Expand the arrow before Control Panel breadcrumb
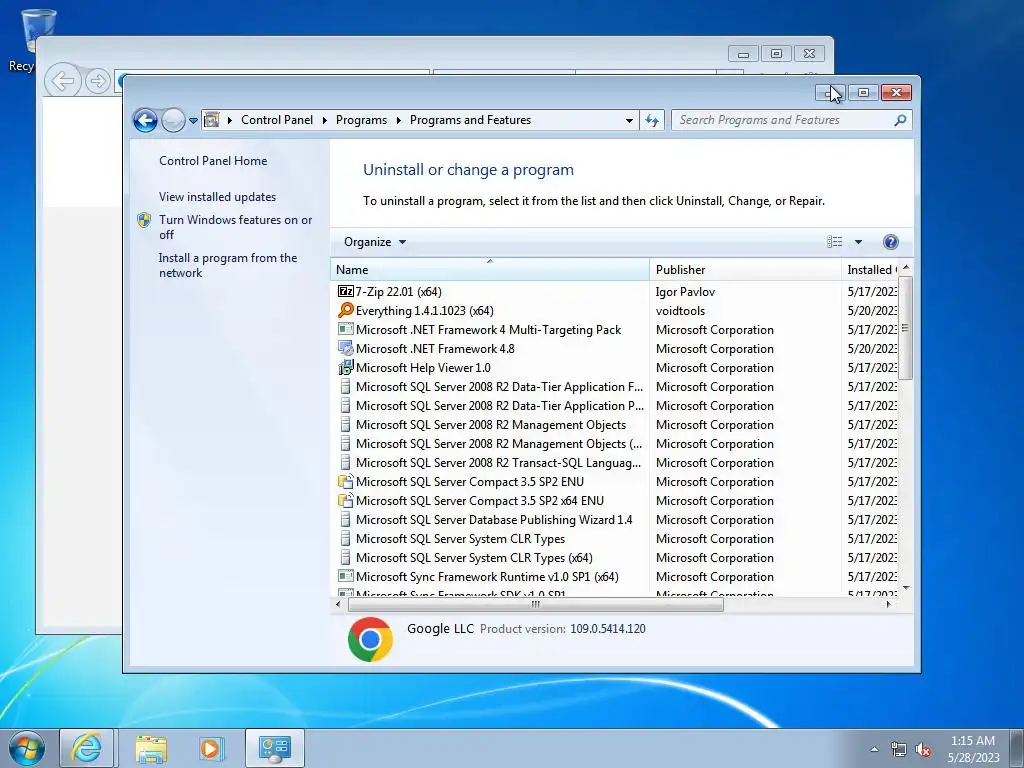This screenshot has height=768, width=1024. 230,120
